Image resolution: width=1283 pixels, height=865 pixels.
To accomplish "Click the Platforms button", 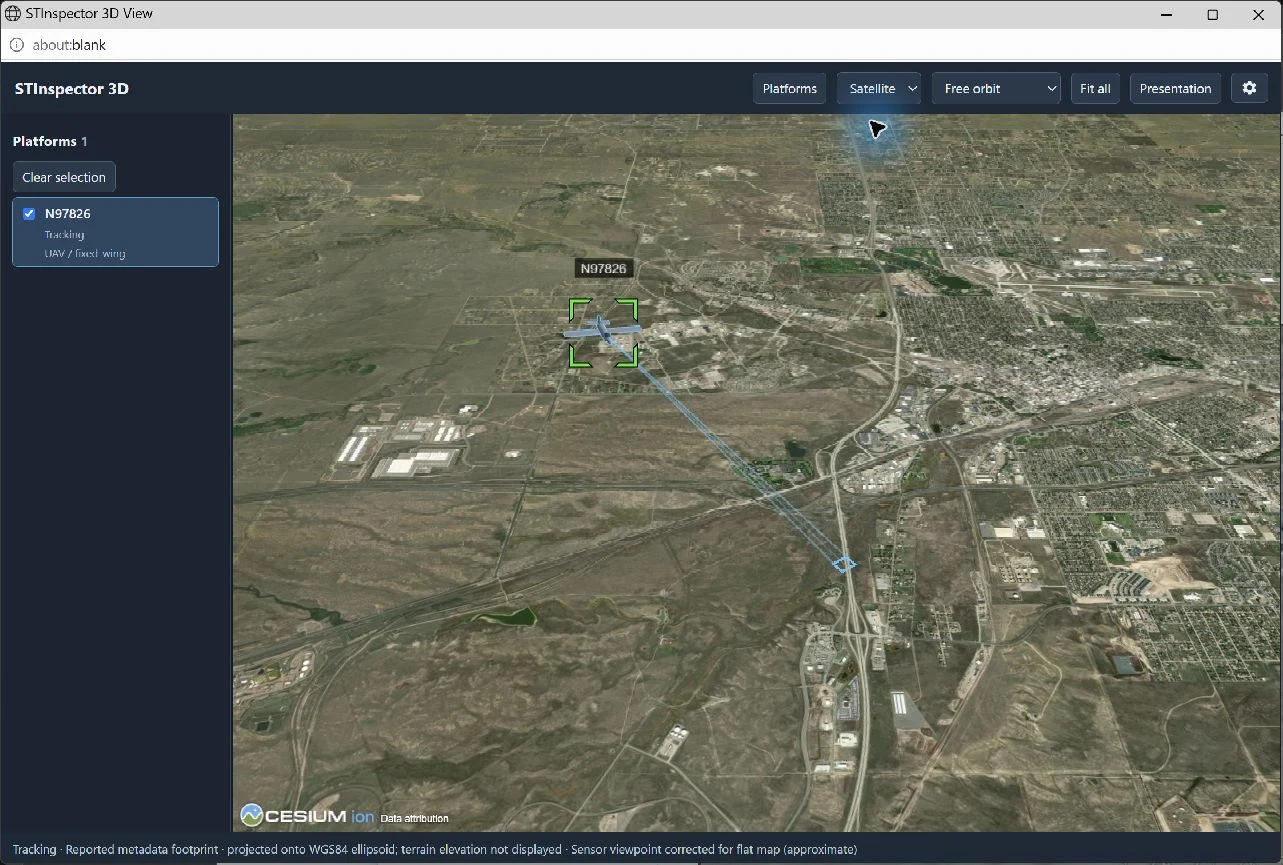I will tap(790, 88).
